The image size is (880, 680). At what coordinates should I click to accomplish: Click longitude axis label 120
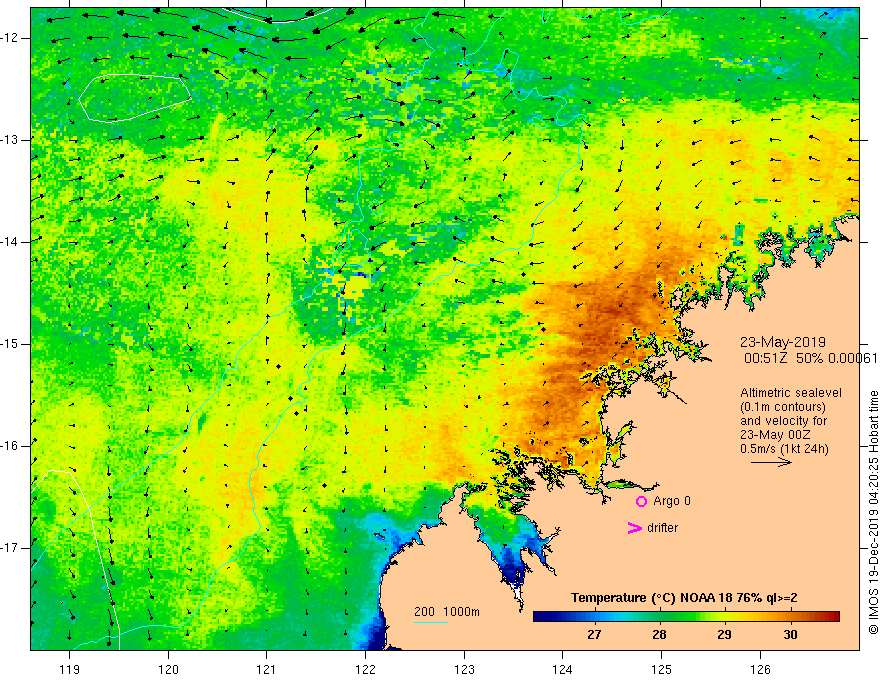coord(168,669)
